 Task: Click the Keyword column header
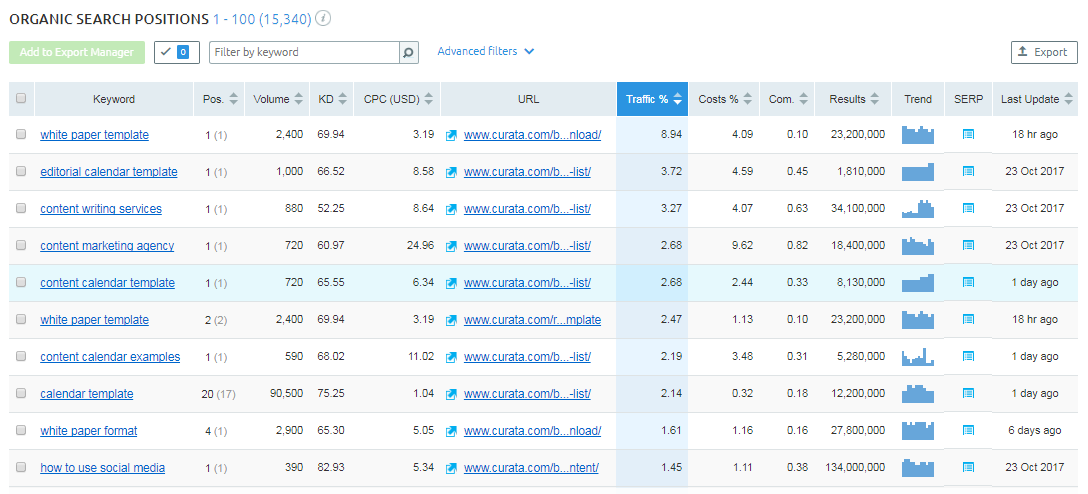coord(114,99)
